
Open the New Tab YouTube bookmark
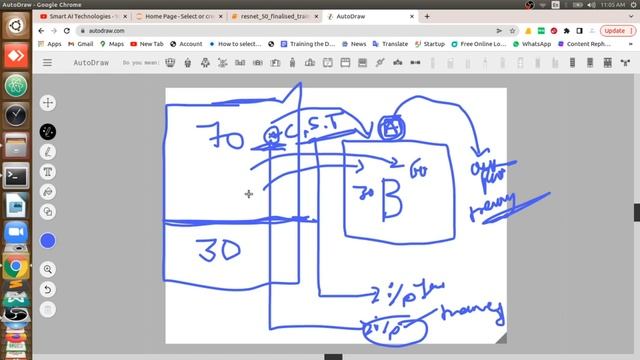coord(147,44)
